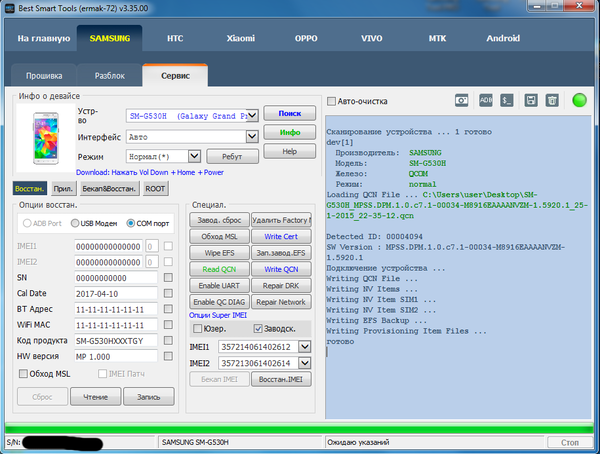Click the trash icon to clear log
Viewport: 600px width, 454px height.
pyautogui.click(x=552, y=100)
